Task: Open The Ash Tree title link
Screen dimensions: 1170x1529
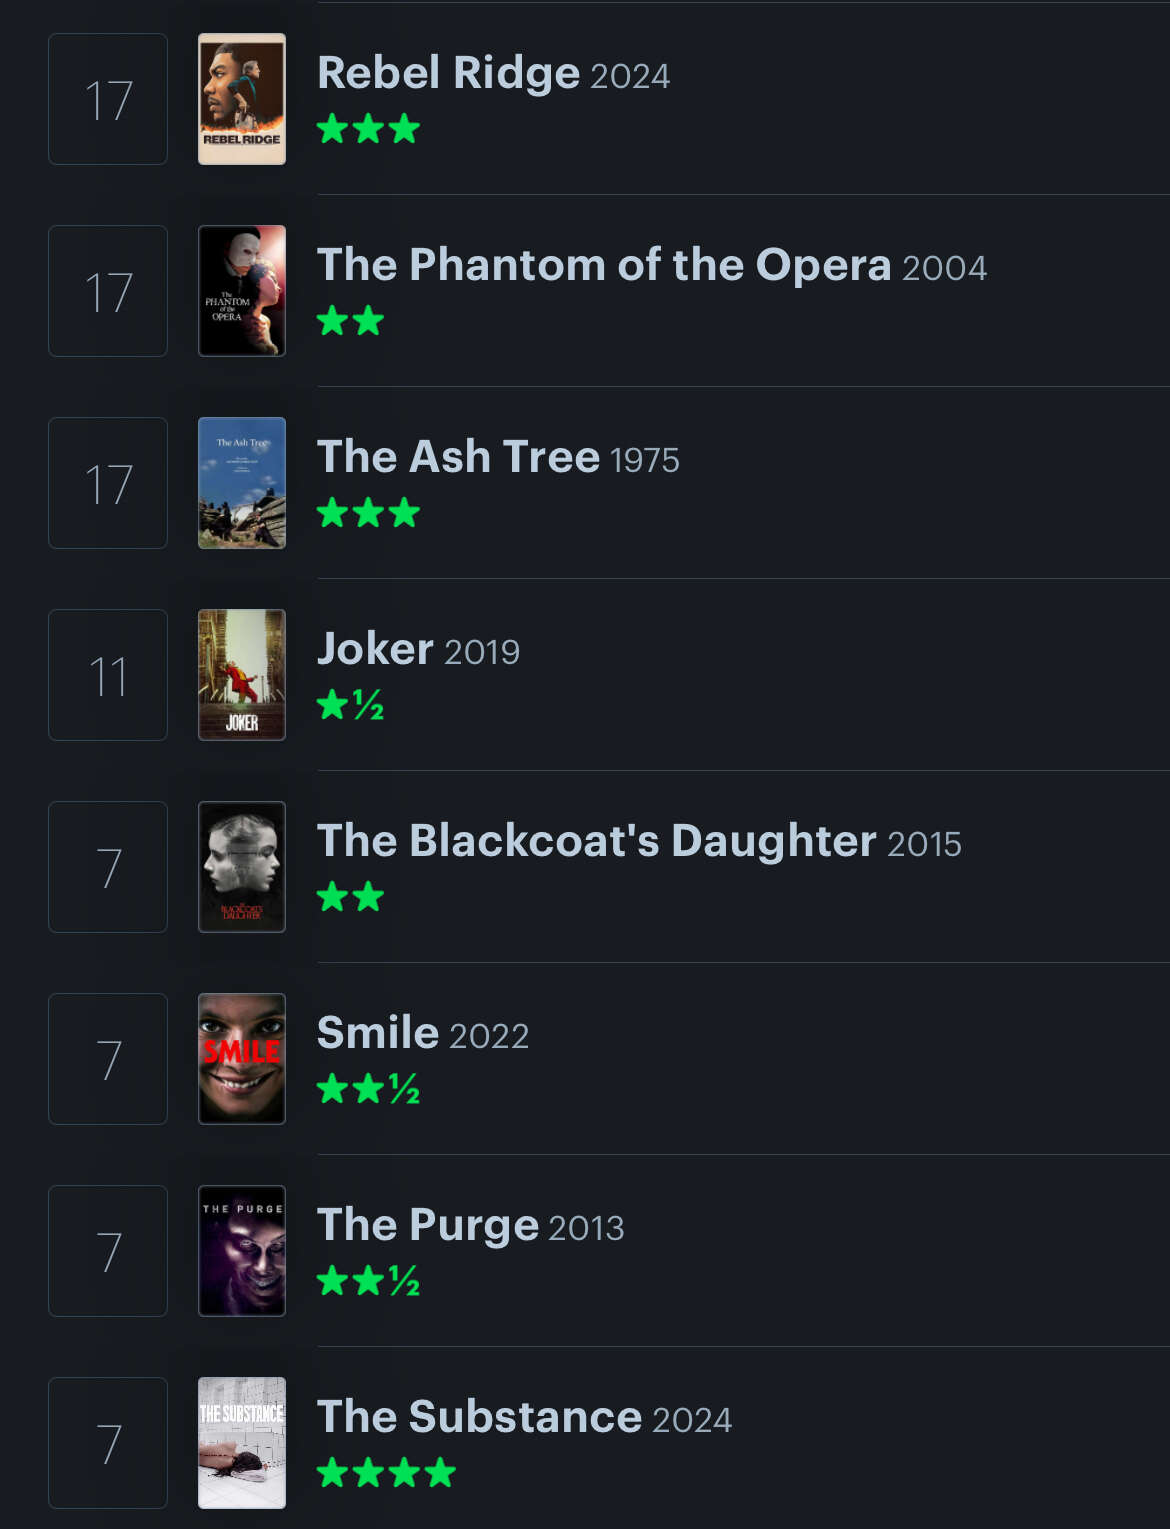Action: 458,457
